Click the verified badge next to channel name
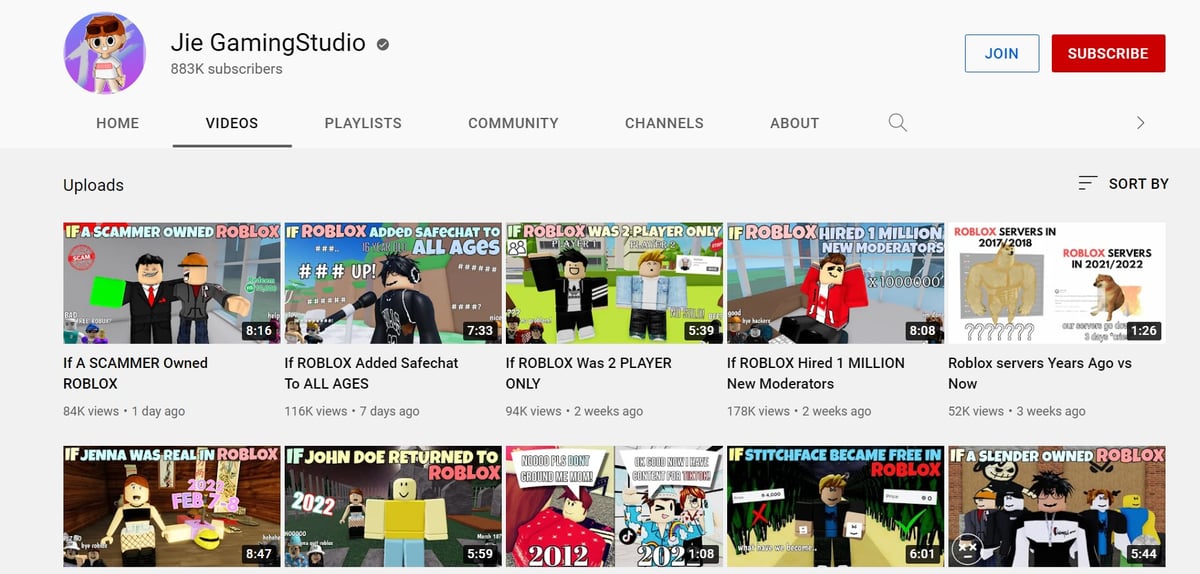 [383, 44]
